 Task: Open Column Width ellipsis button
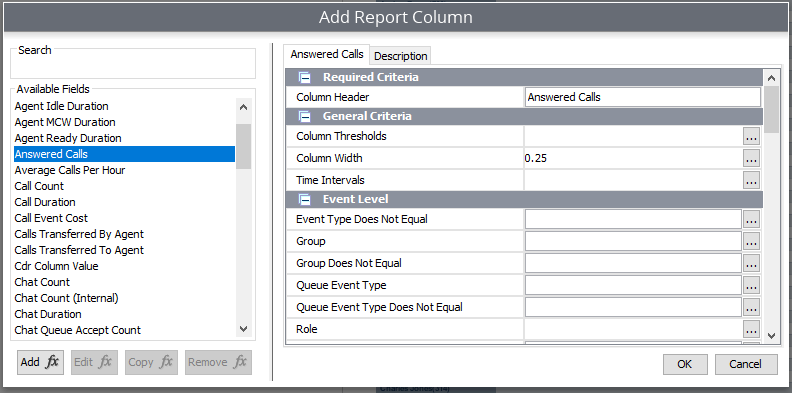coord(752,158)
